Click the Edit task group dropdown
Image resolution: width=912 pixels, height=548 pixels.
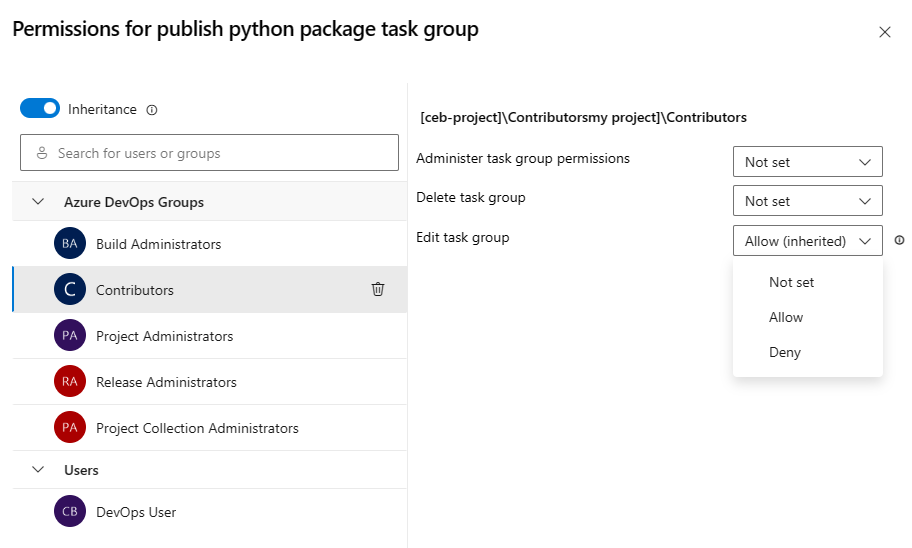tap(807, 241)
